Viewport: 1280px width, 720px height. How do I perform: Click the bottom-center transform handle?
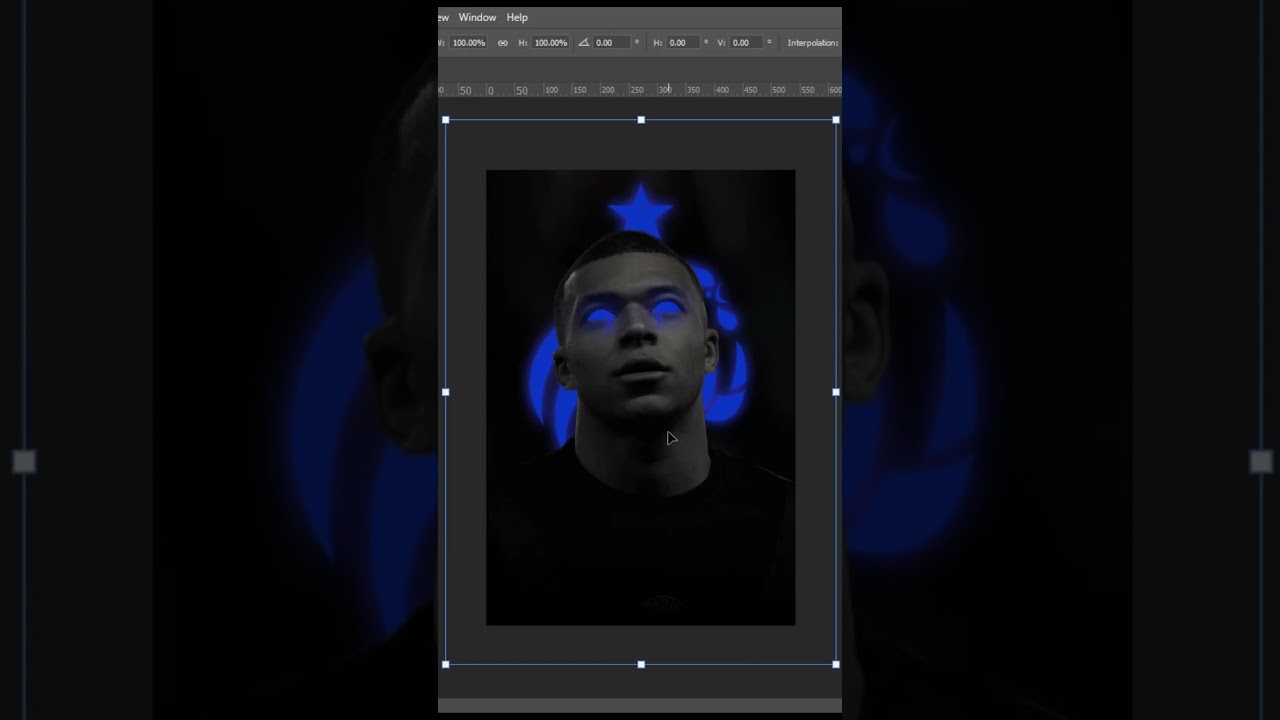pyautogui.click(x=641, y=664)
